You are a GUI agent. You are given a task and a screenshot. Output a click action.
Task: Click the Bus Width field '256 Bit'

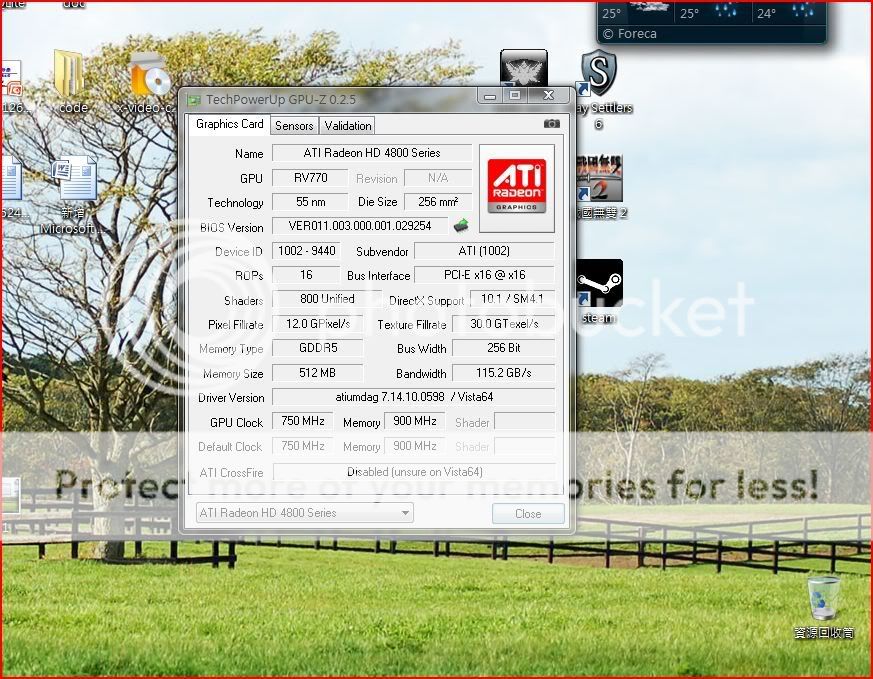504,348
